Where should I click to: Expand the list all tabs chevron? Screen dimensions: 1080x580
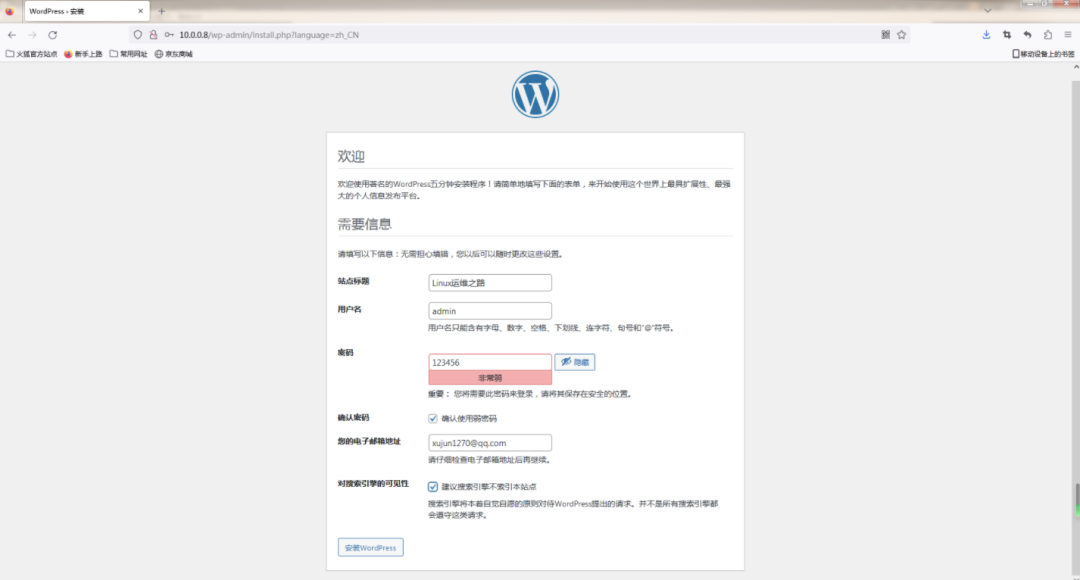1067,11
